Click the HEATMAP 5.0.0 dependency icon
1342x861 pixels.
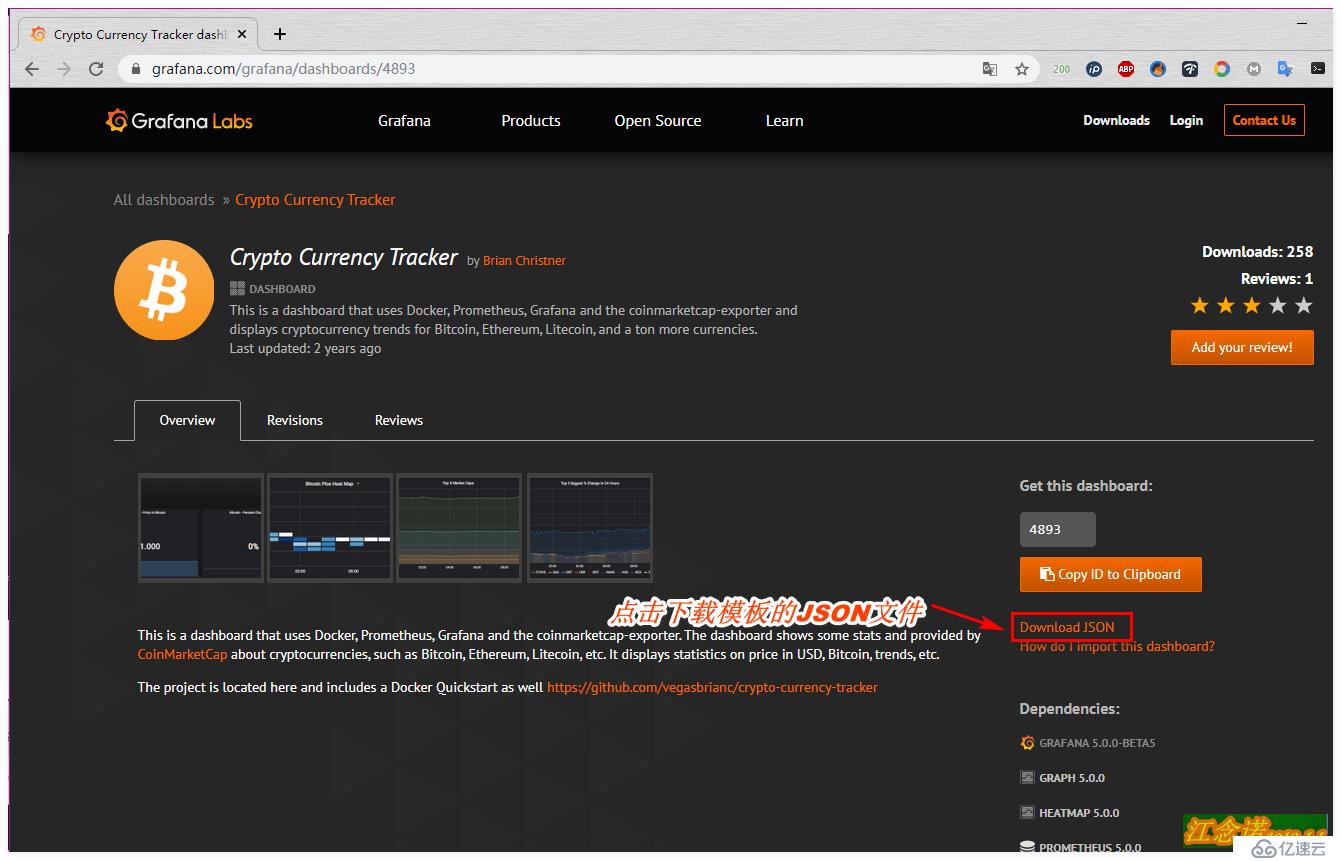pyautogui.click(x=1027, y=812)
